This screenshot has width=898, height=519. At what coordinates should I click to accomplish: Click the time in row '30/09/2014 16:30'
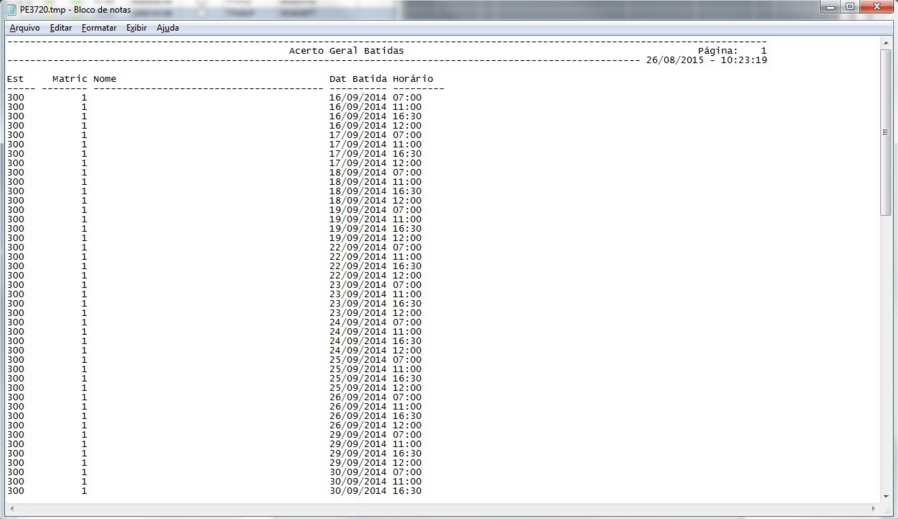[407, 491]
